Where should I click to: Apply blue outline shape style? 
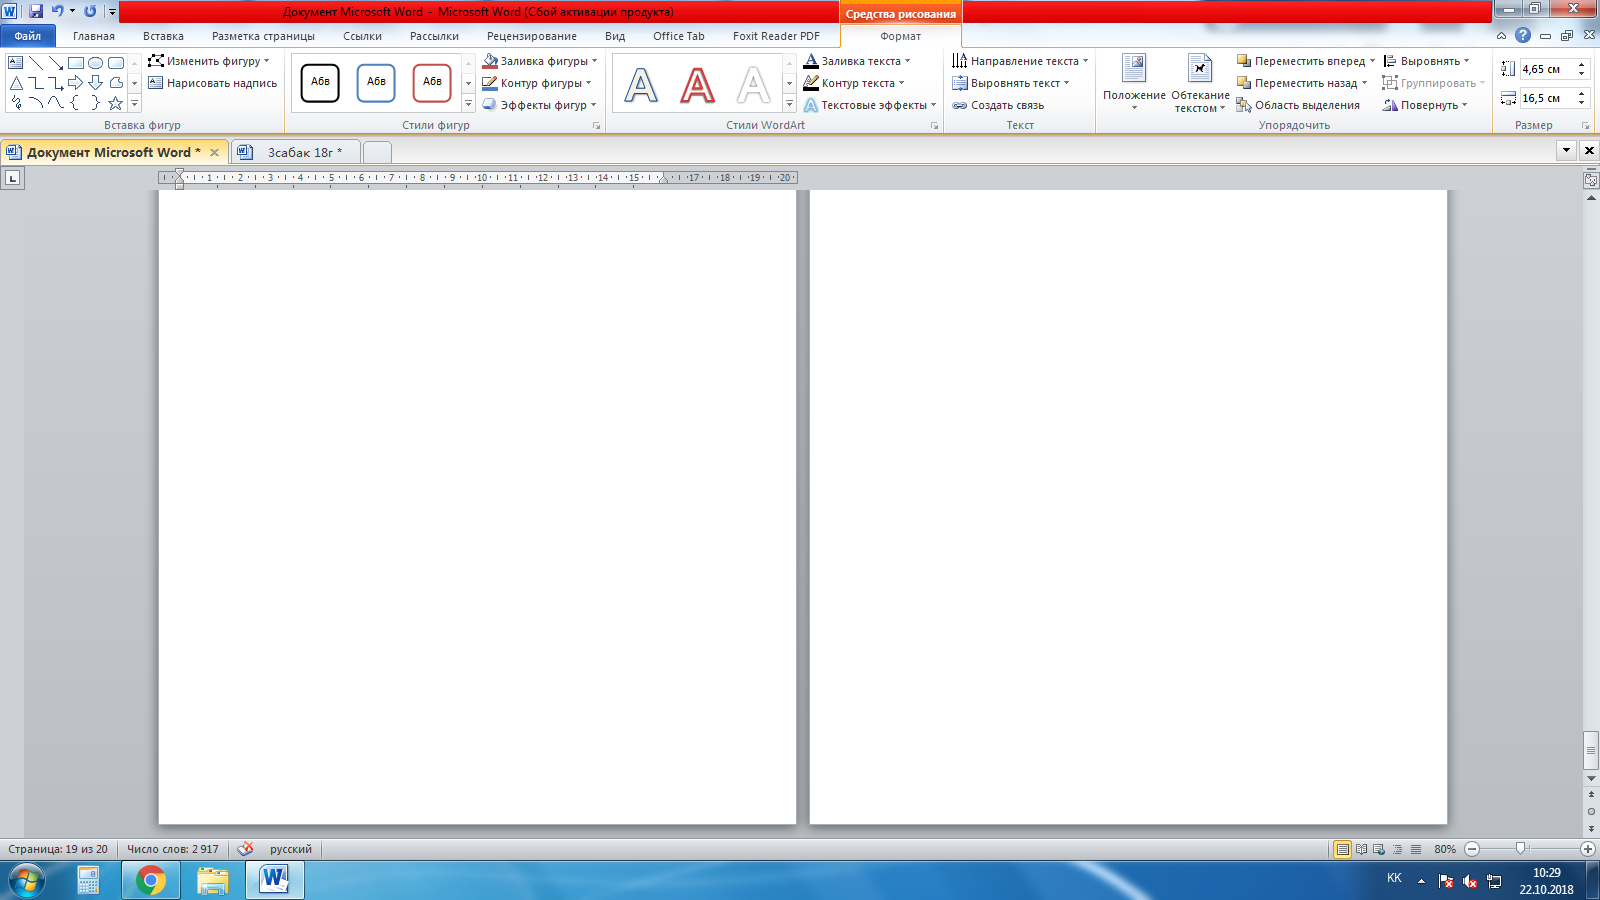(x=376, y=82)
